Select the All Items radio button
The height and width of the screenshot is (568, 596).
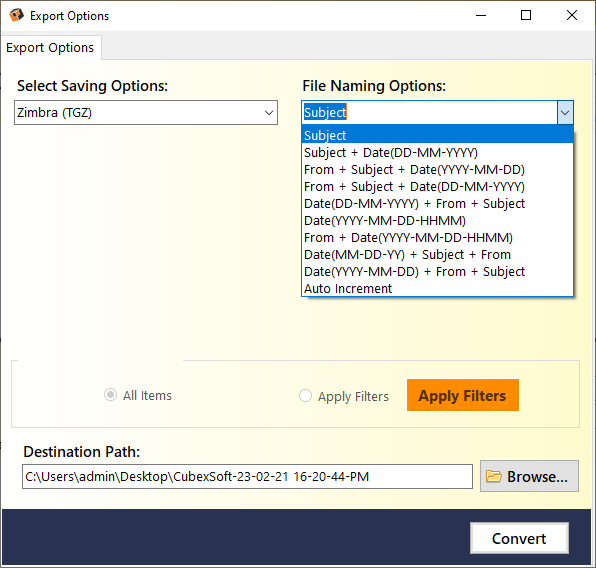point(111,395)
